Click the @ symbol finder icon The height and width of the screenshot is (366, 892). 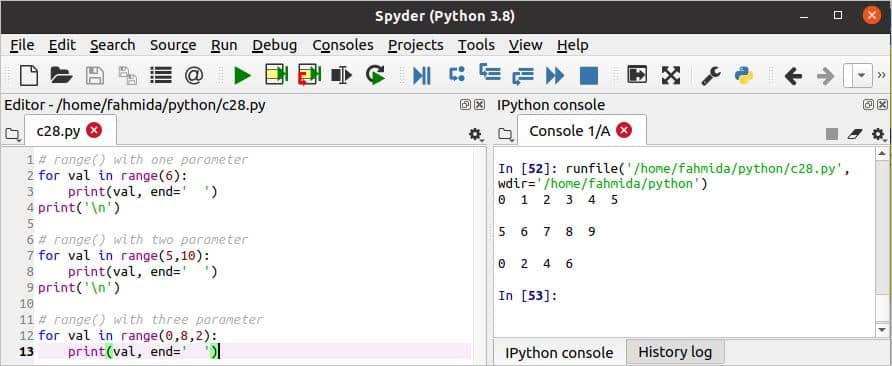tap(194, 75)
